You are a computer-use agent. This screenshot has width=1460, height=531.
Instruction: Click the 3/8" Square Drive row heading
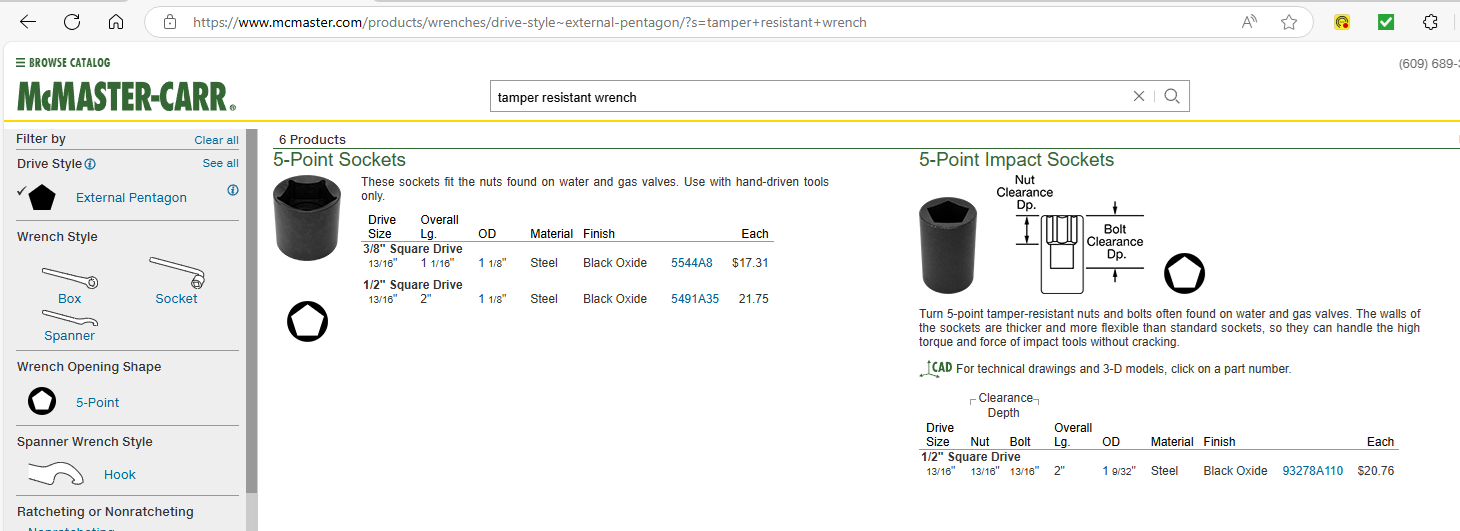[413, 249]
